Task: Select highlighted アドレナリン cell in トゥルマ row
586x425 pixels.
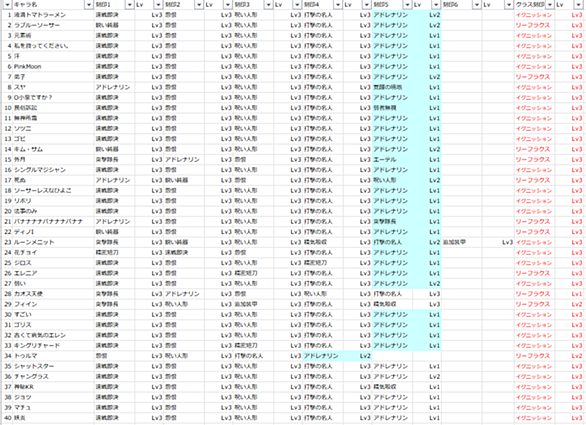Action: click(323, 356)
